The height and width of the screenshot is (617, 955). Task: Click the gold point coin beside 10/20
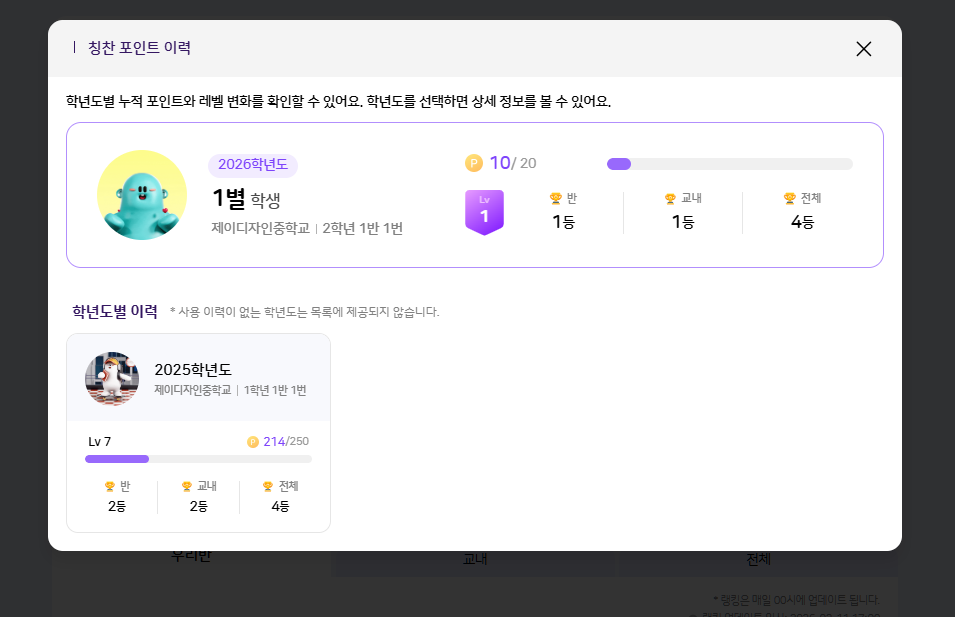(474, 163)
